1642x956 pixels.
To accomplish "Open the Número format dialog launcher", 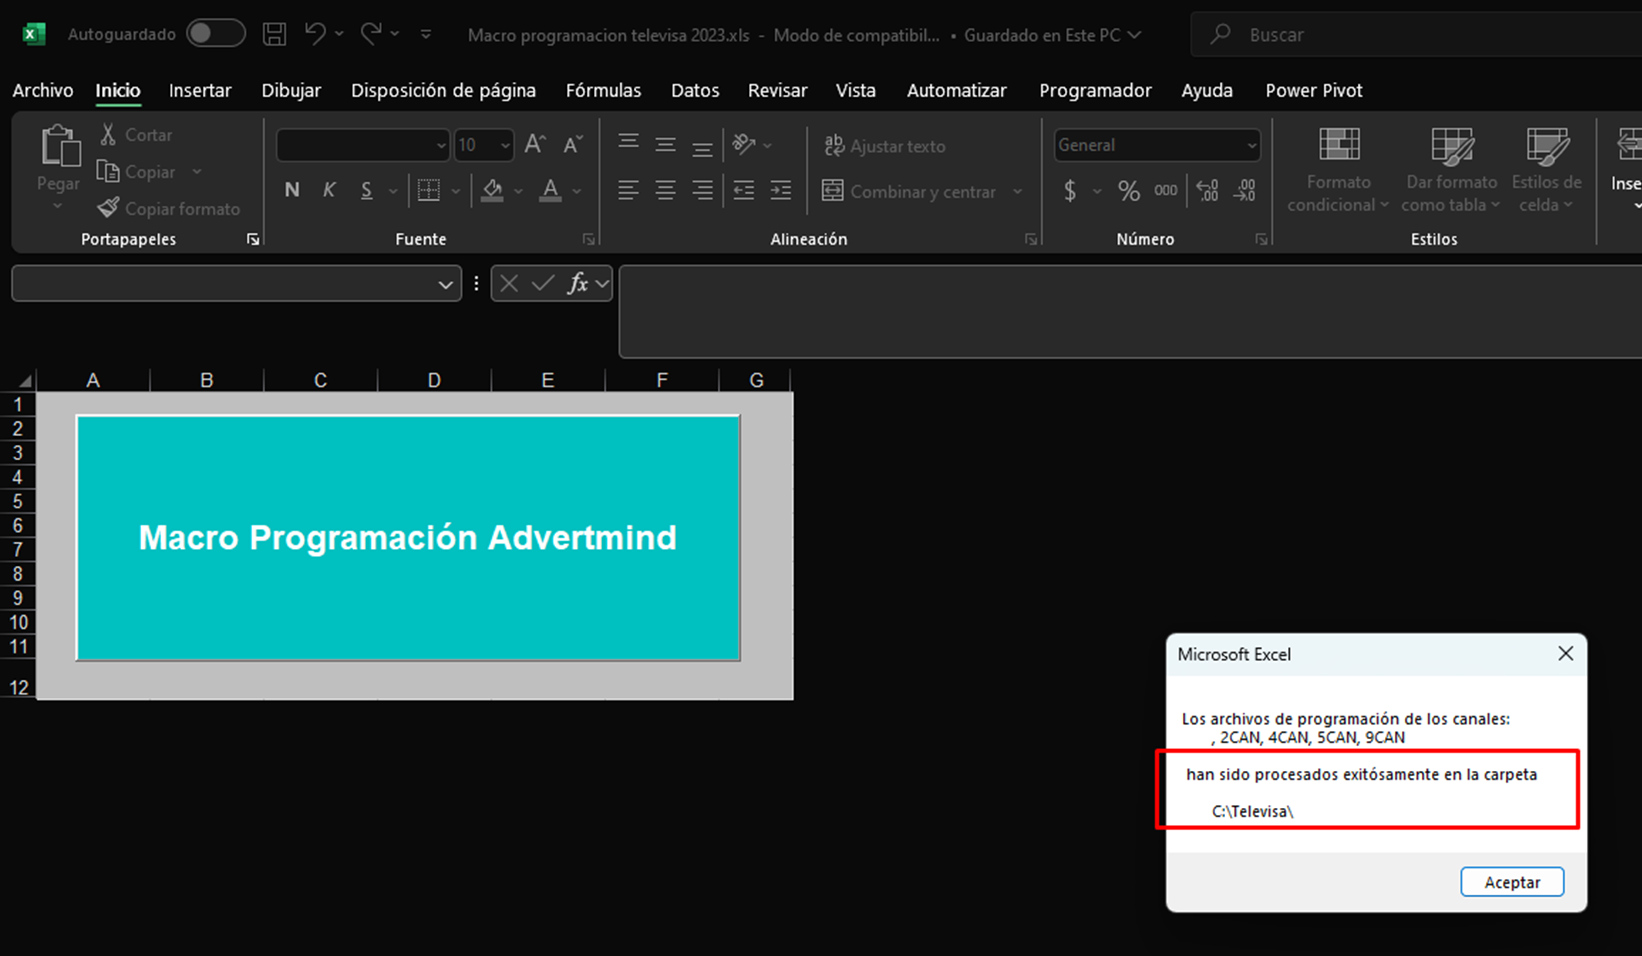I will pyautogui.click(x=1261, y=239).
